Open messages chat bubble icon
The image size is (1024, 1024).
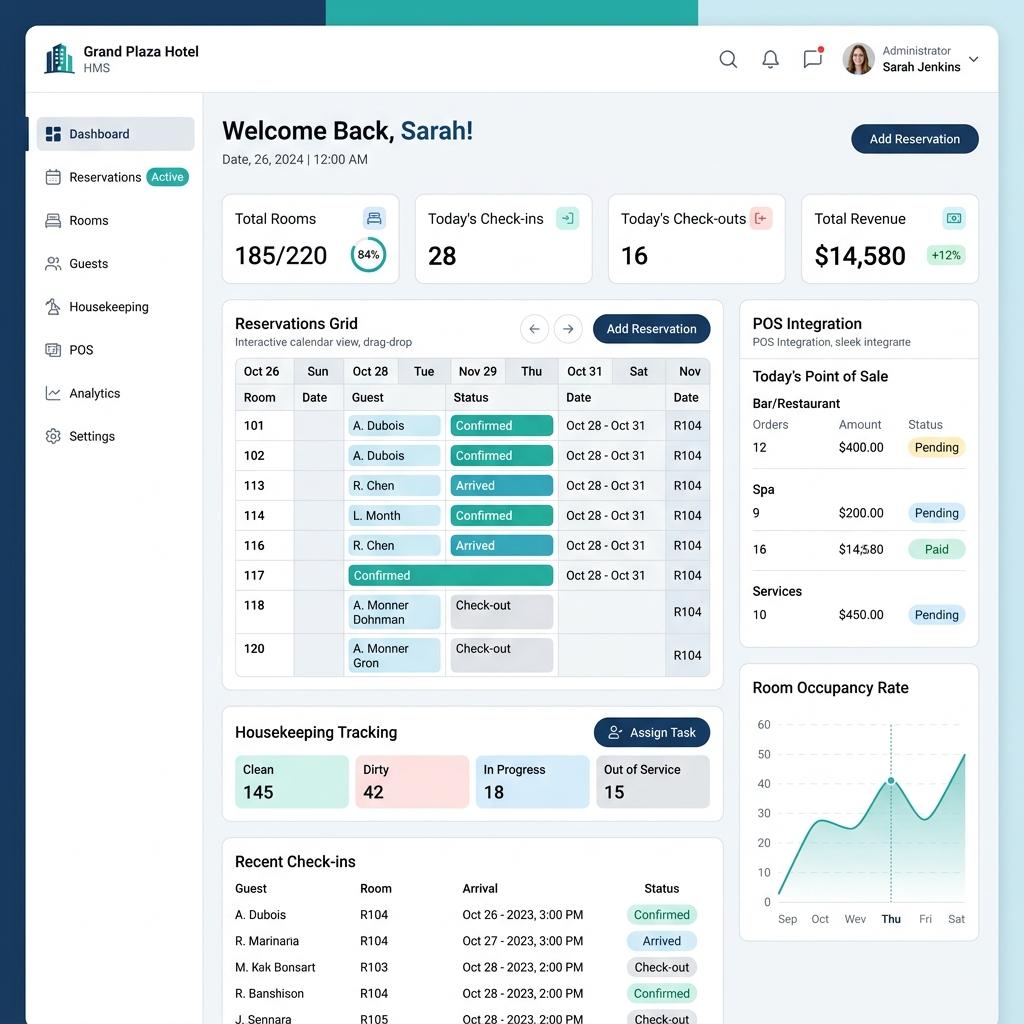pyautogui.click(x=812, y=59)
